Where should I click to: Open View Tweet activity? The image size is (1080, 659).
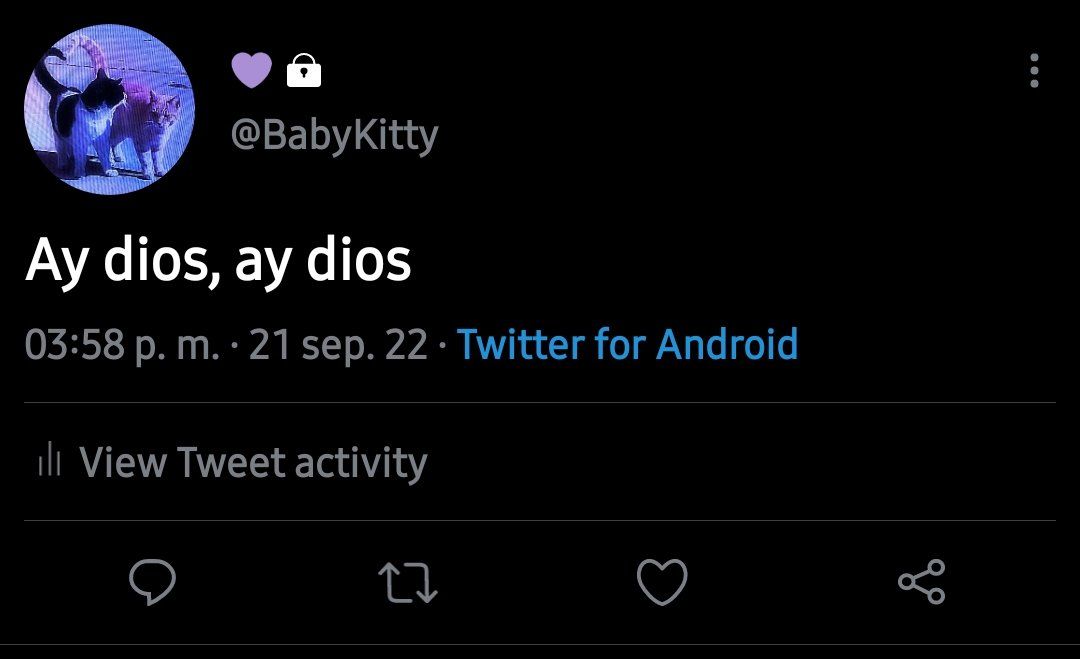233,461
